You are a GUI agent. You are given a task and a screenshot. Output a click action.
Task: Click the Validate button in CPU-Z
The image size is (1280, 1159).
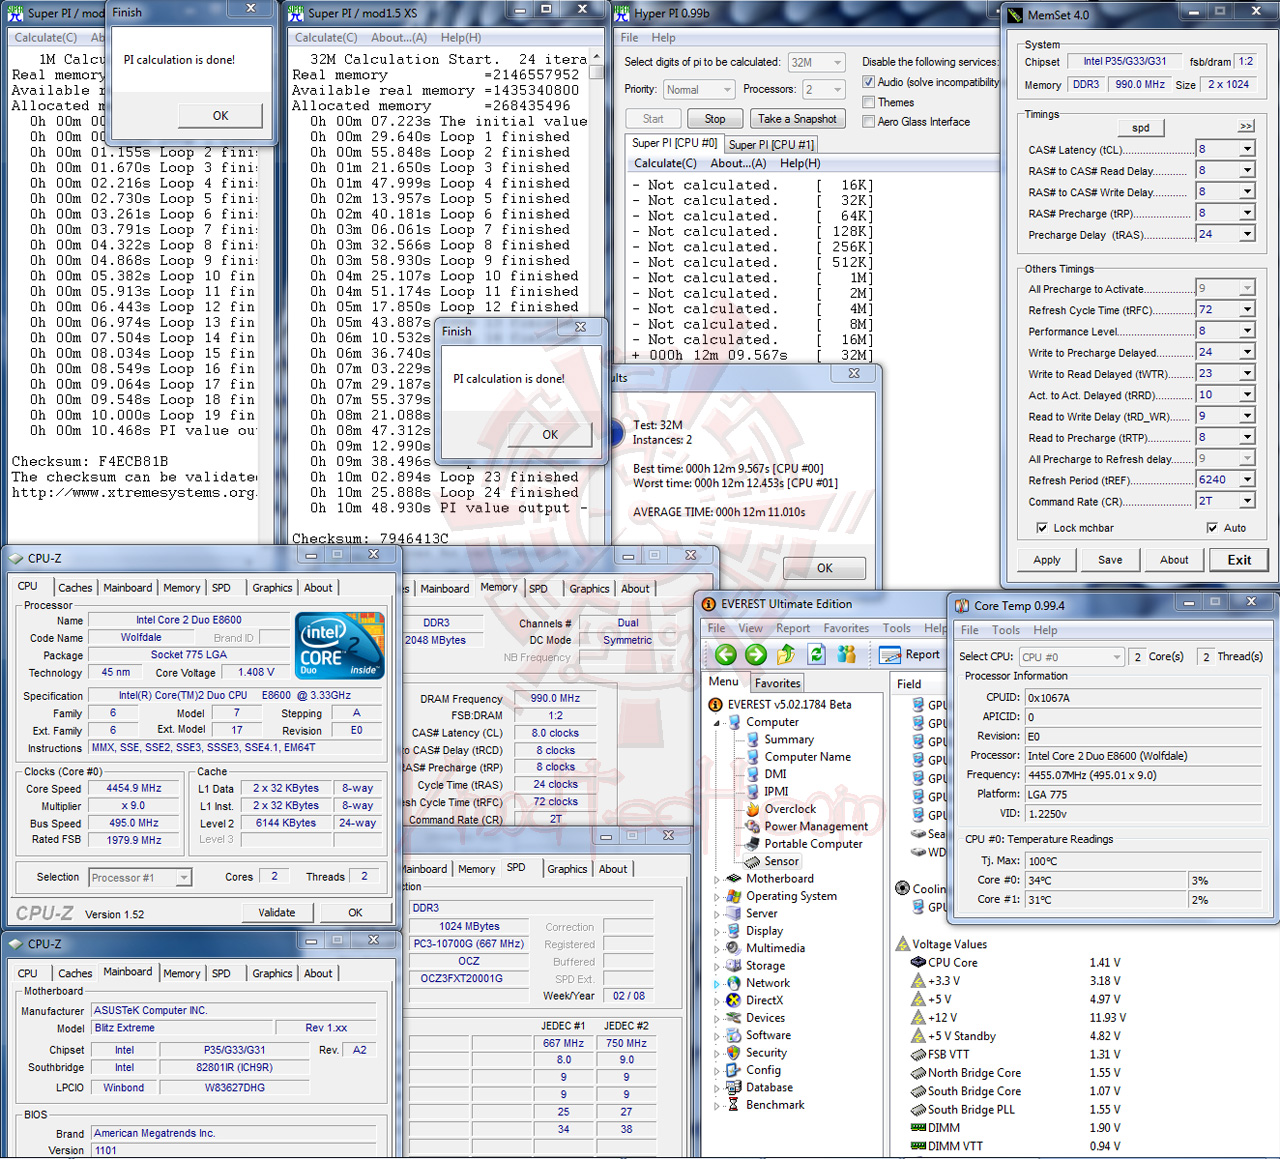point(277,912)
